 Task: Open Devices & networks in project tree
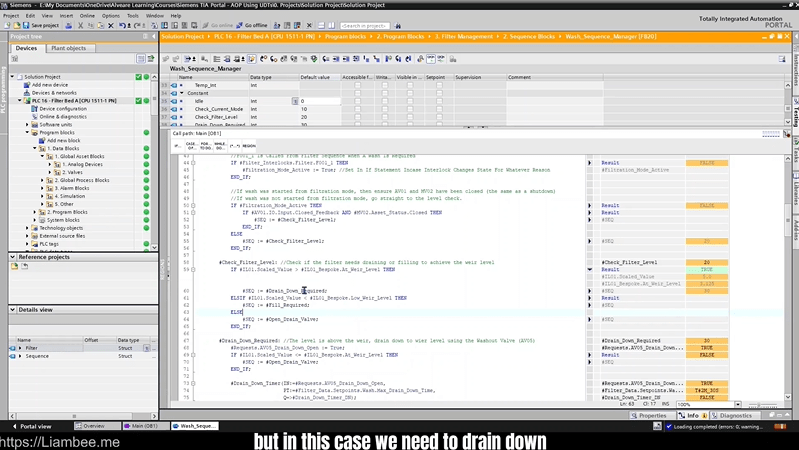pos(54,93)
